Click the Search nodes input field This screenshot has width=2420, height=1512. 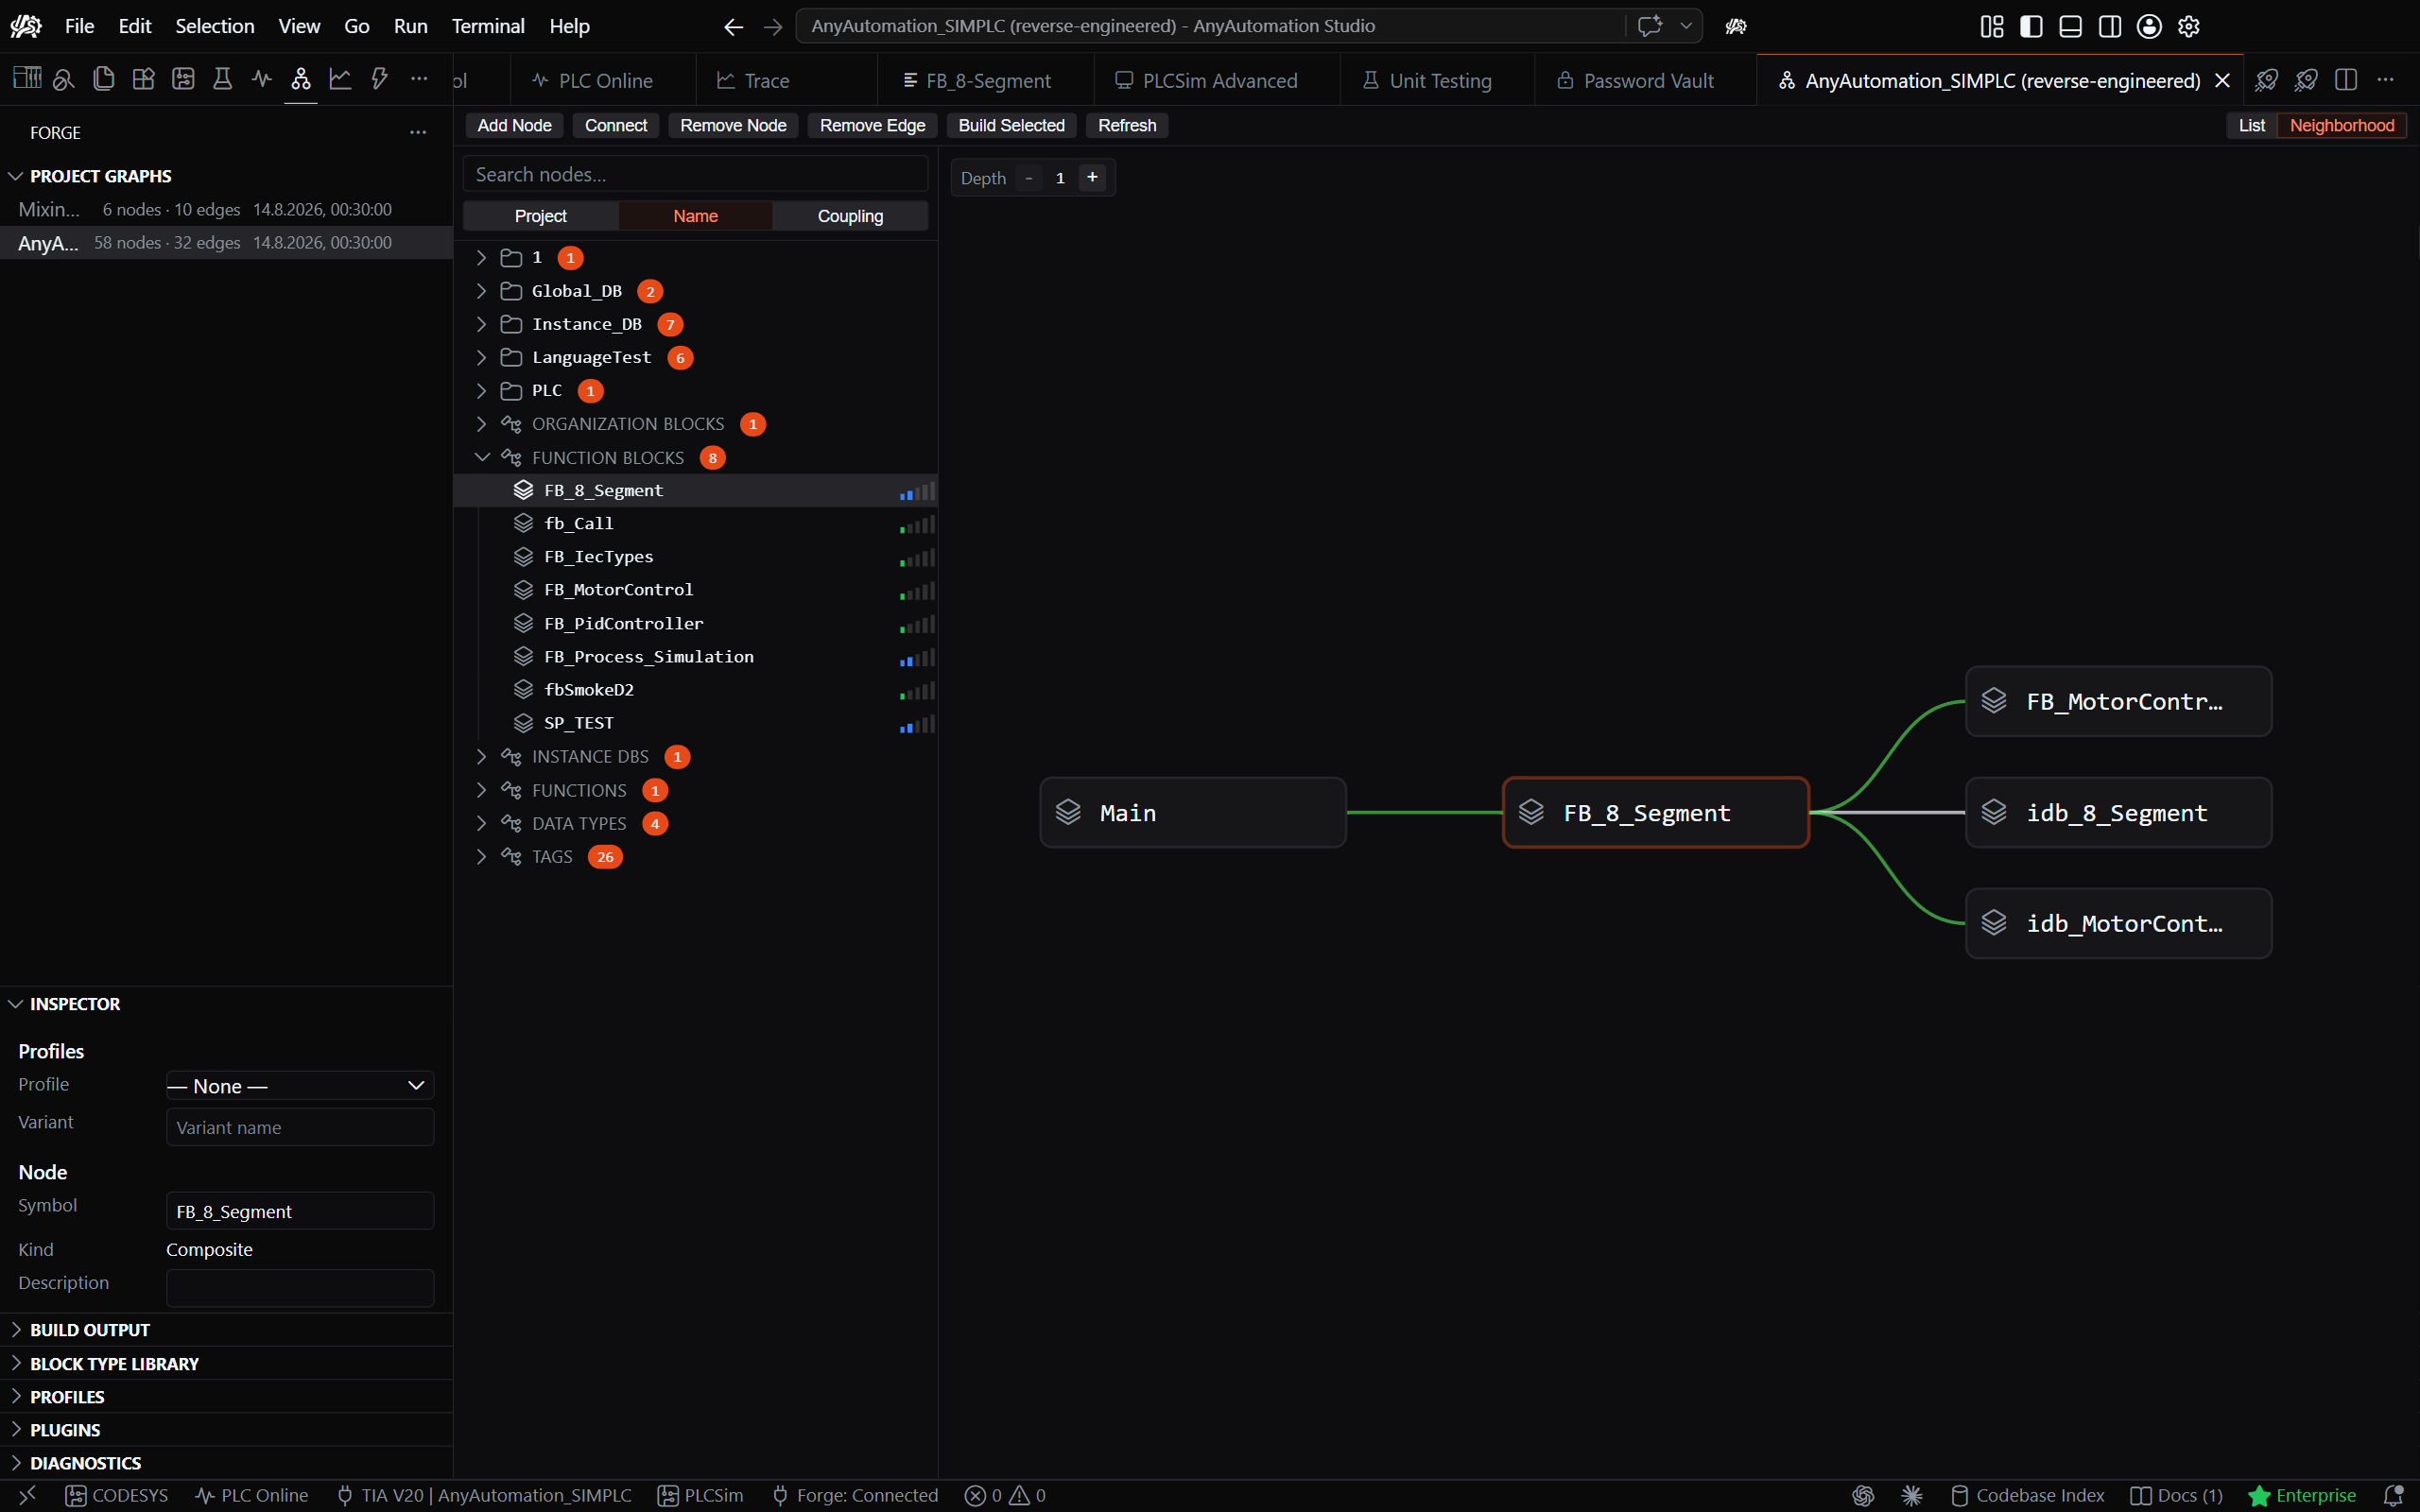(695, 174)
